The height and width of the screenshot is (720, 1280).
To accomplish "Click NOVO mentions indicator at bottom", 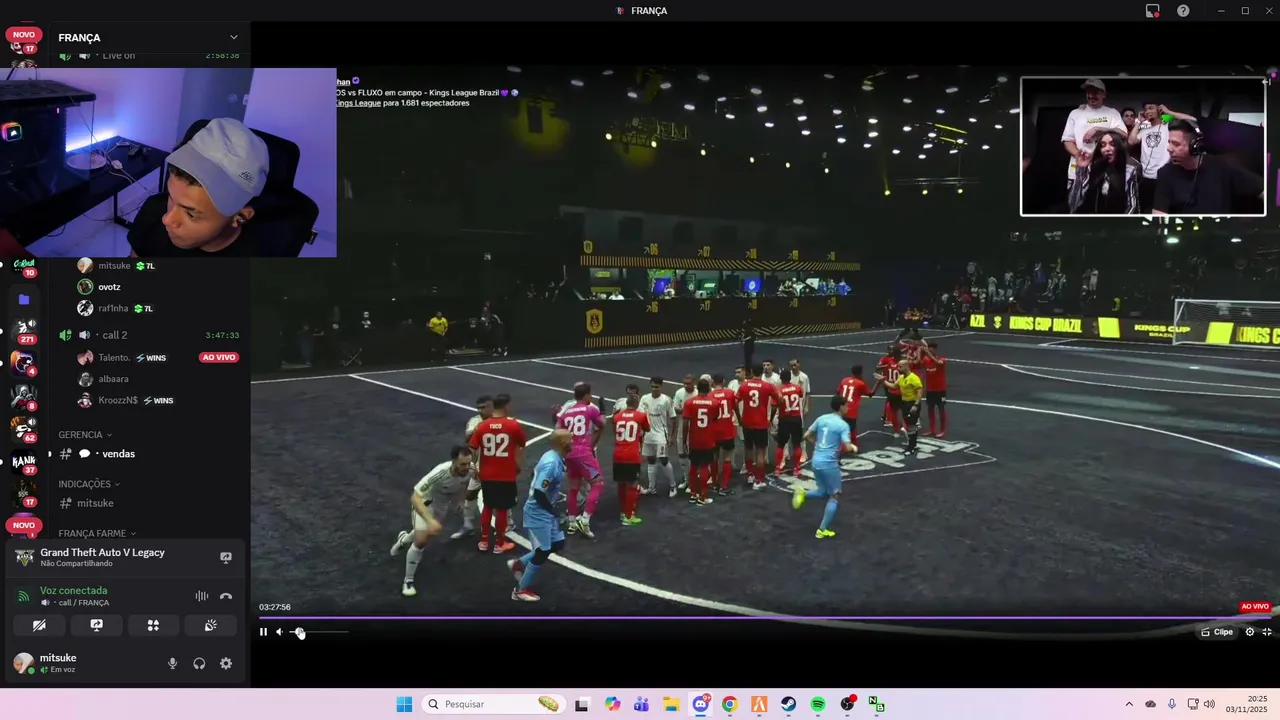I will (24, 525).
